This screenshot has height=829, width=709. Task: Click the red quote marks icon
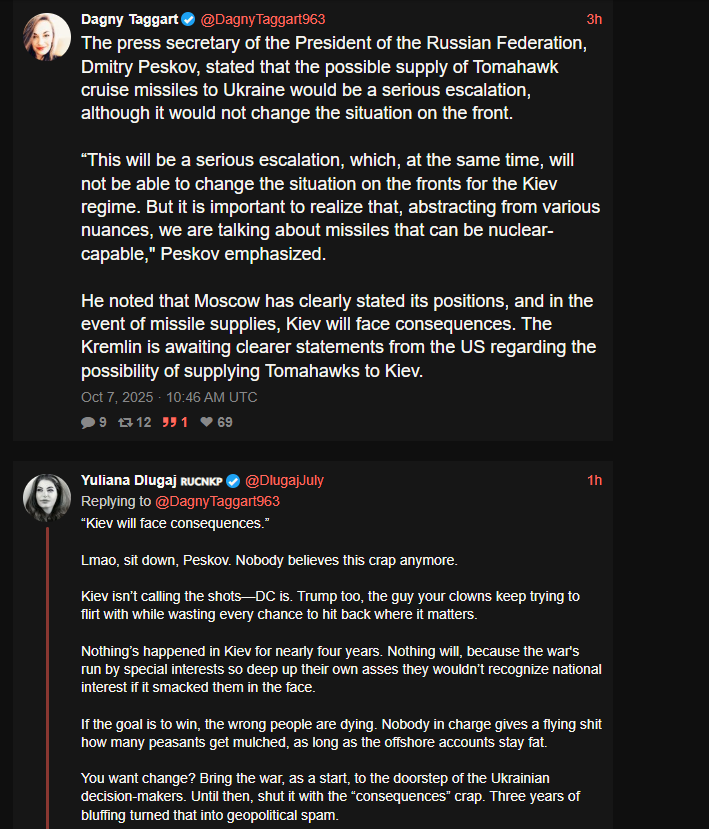[169, 422]
